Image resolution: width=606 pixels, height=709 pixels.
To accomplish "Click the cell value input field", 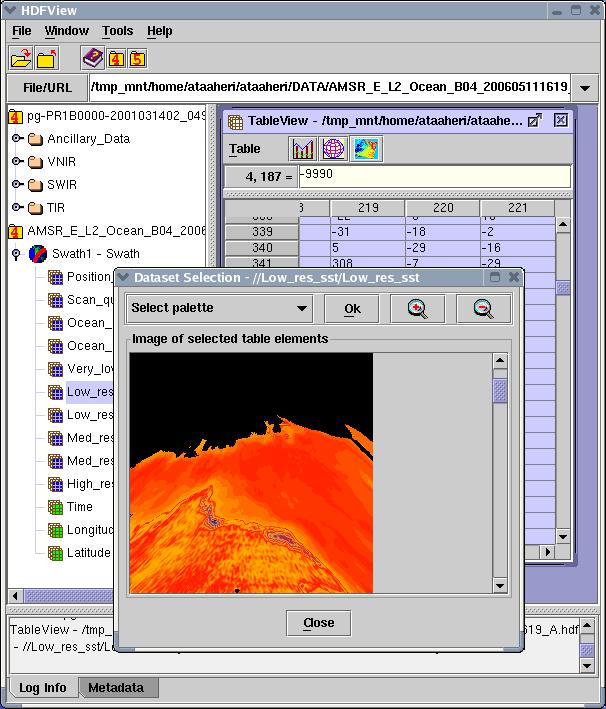I will point(434,176).
